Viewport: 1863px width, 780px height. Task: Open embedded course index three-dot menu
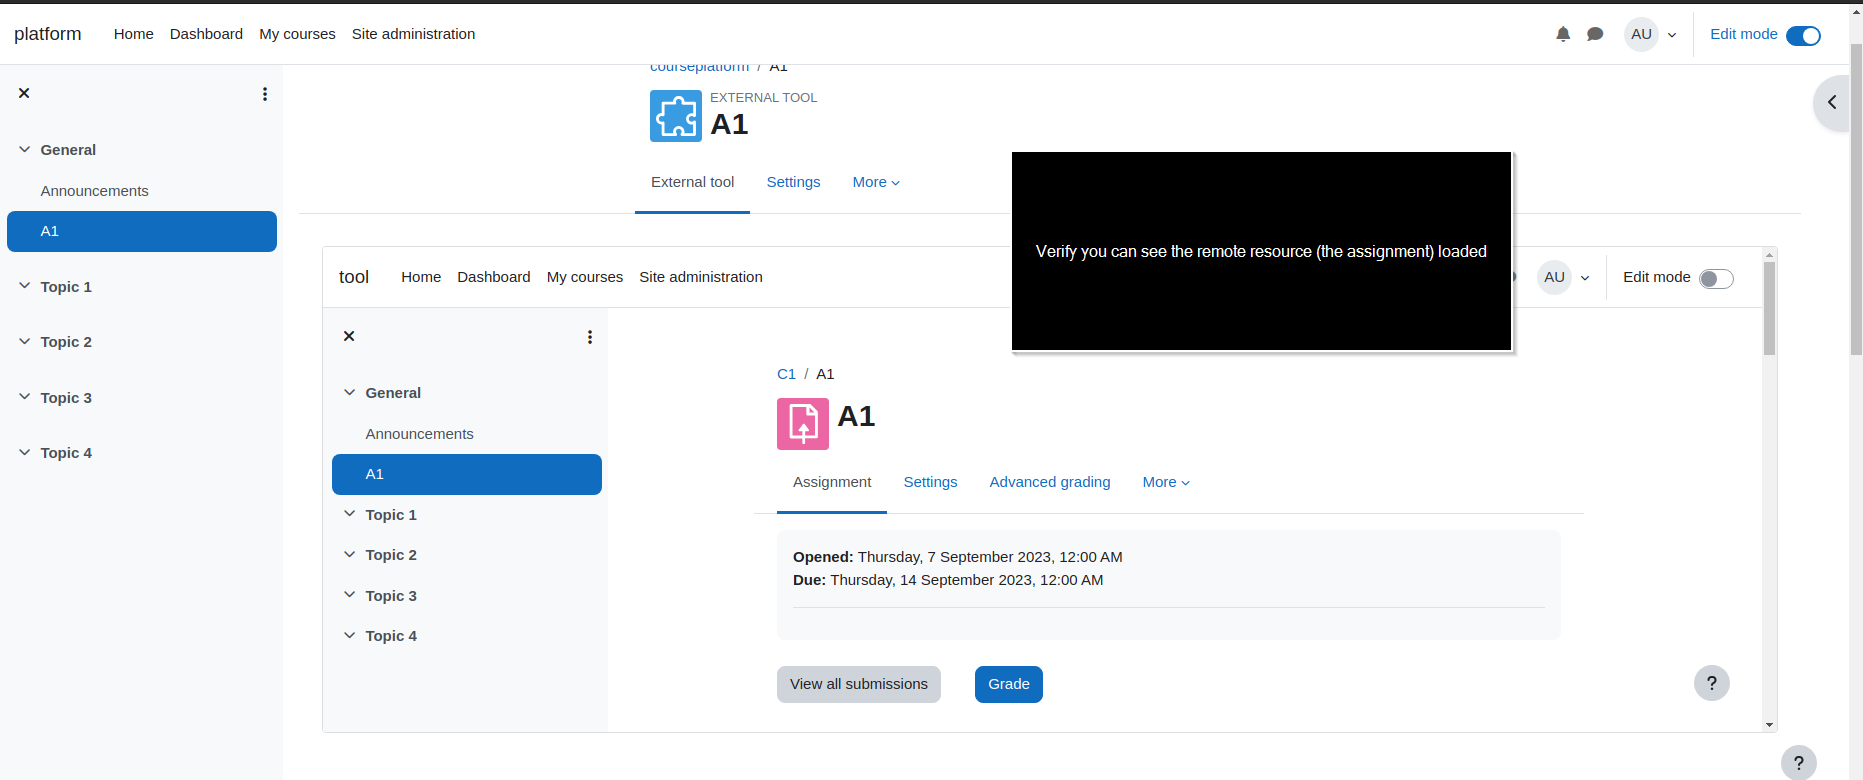pyautogui.click(x=590, y=337)
